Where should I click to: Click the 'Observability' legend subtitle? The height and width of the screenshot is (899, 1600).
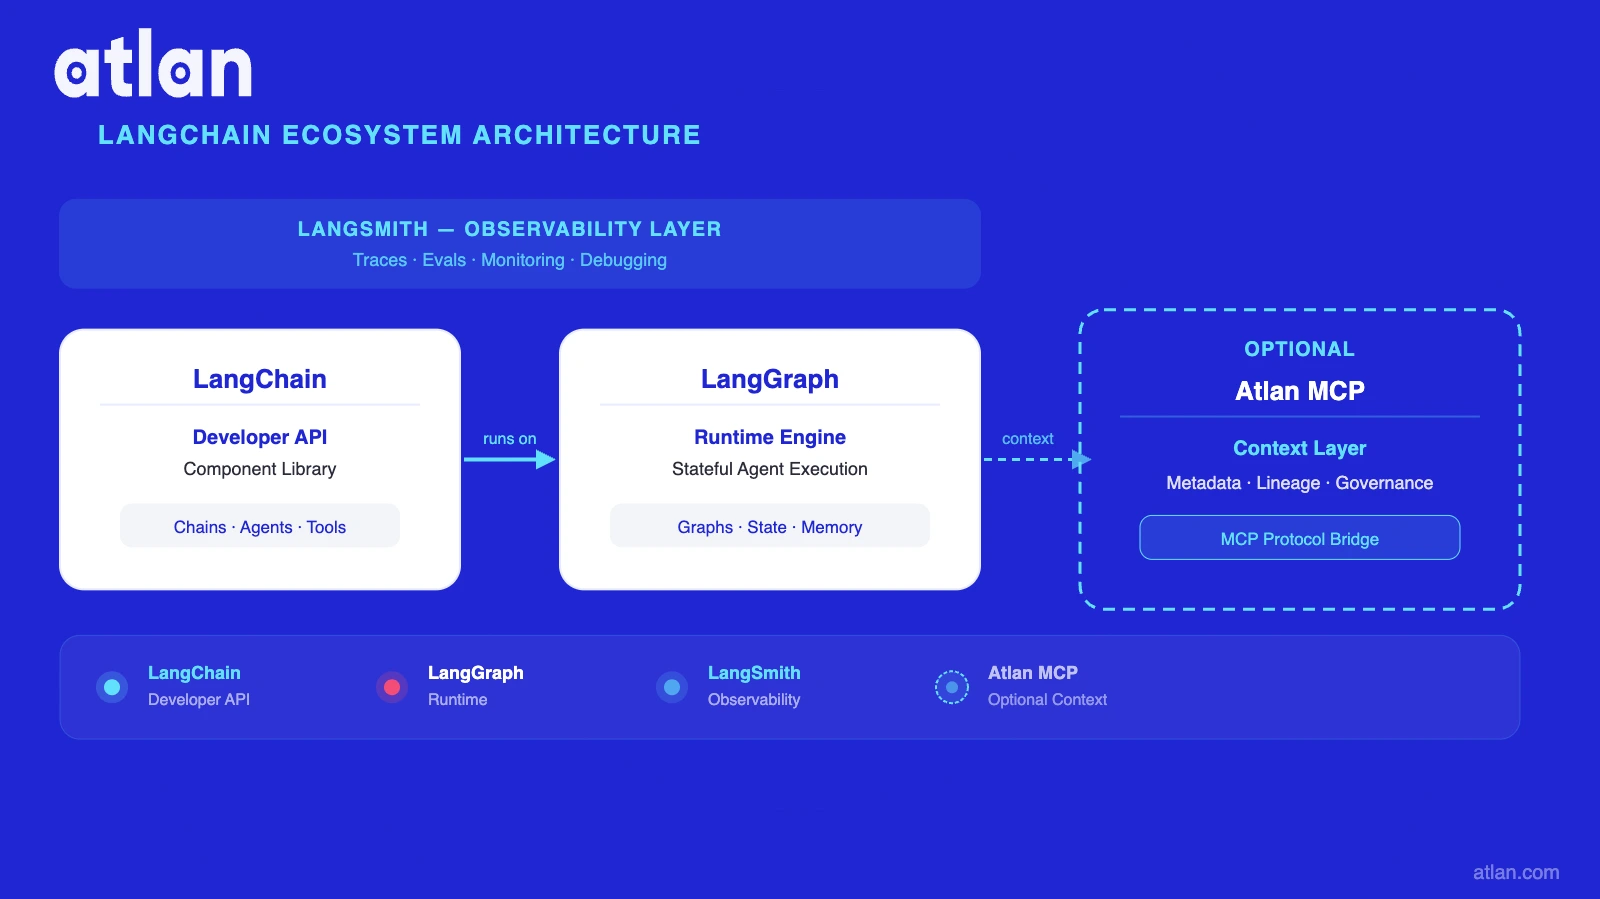(754, 700)
